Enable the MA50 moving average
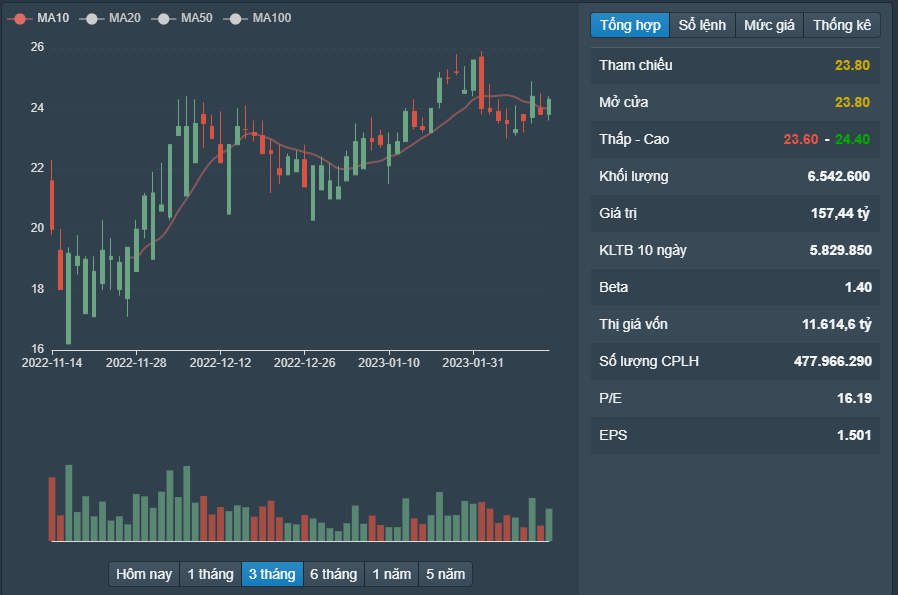Image resolution: width=898 pixels, height=595 pixels. [x=182, y=18]
